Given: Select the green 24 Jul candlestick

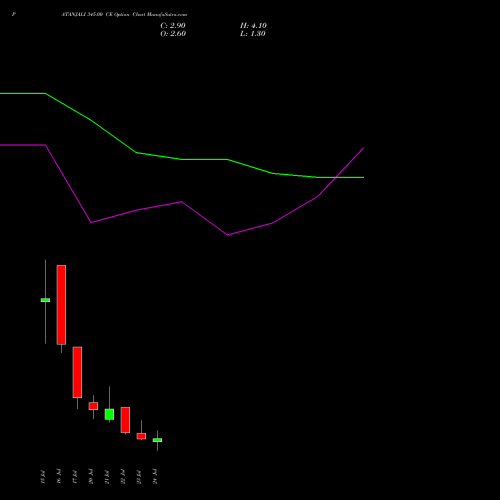Looking at the screenshot, I should tap(157, 440).
